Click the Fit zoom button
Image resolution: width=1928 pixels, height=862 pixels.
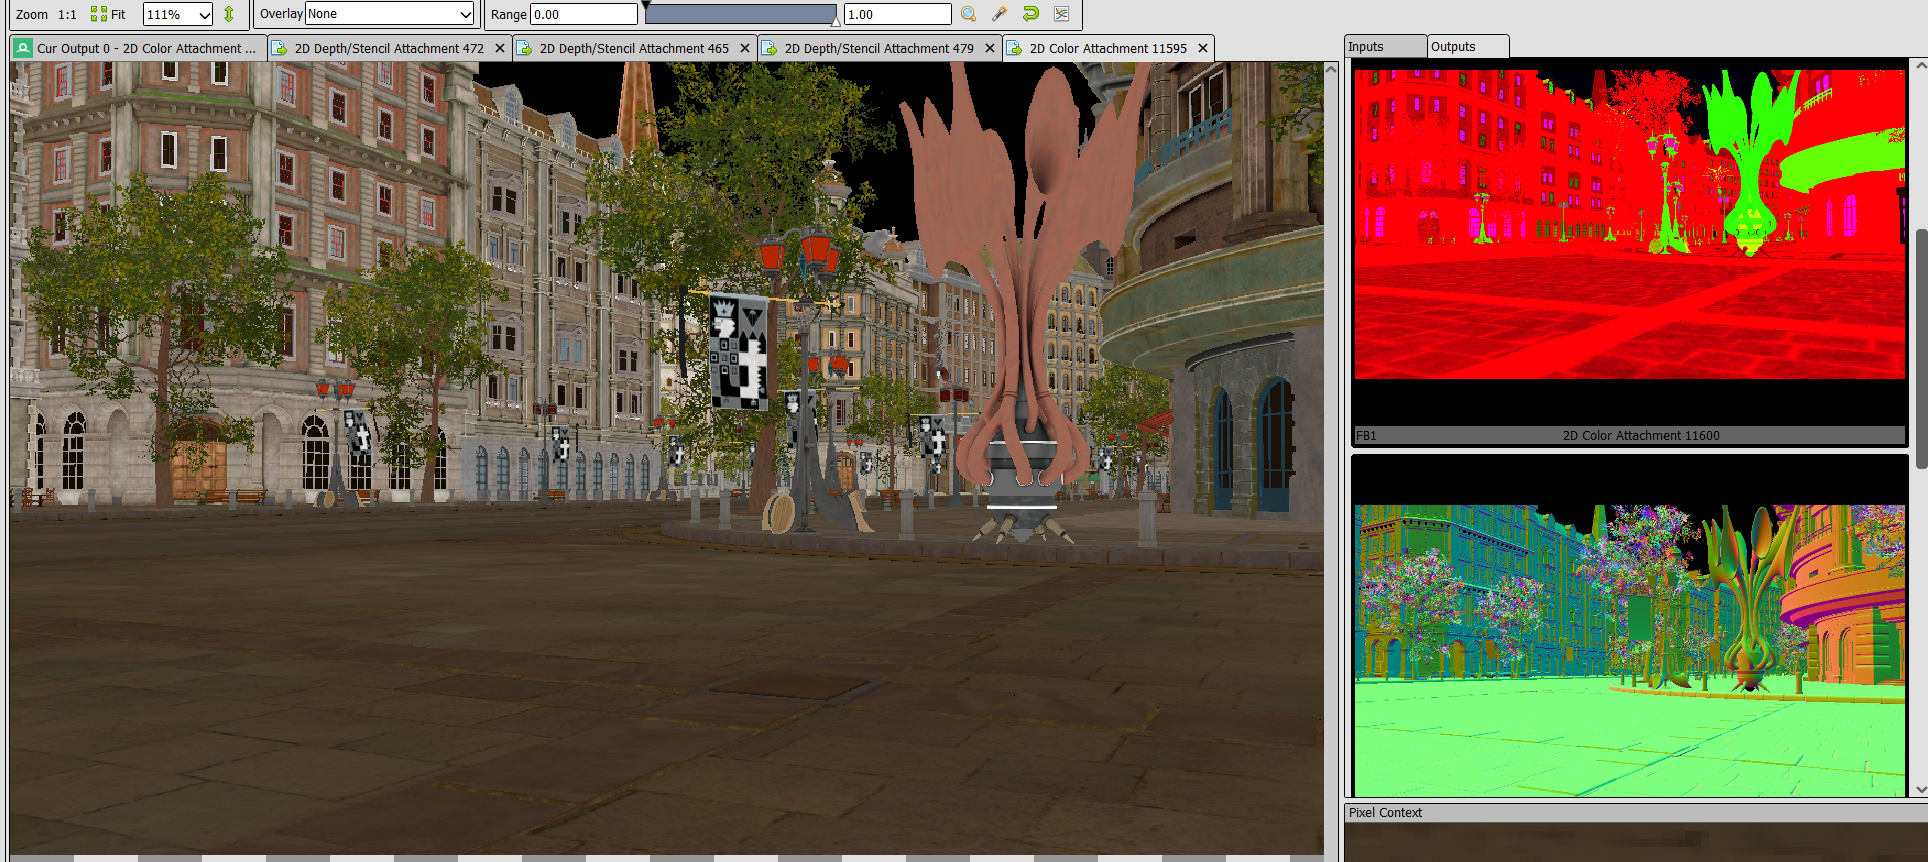coord(109,14)
